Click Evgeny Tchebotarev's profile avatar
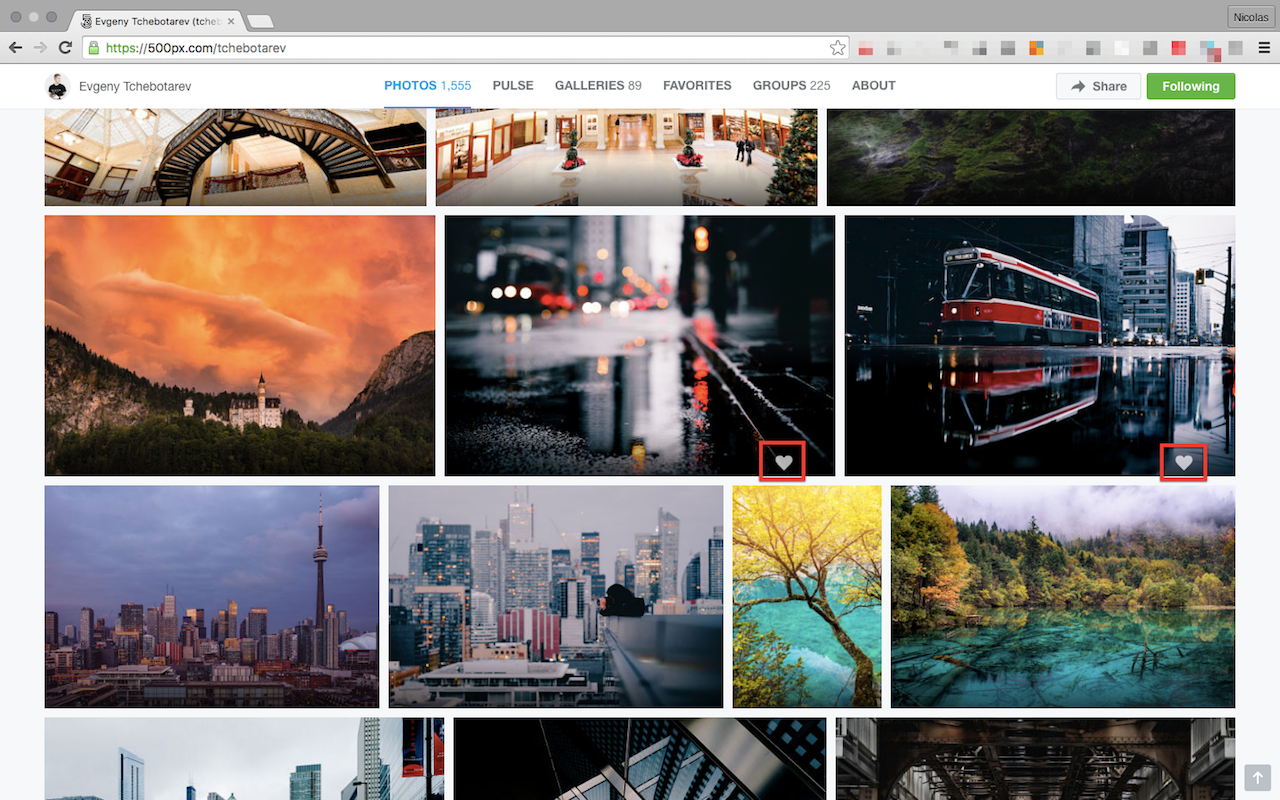Screen dimensions: 1280x800 pos(57,86)
